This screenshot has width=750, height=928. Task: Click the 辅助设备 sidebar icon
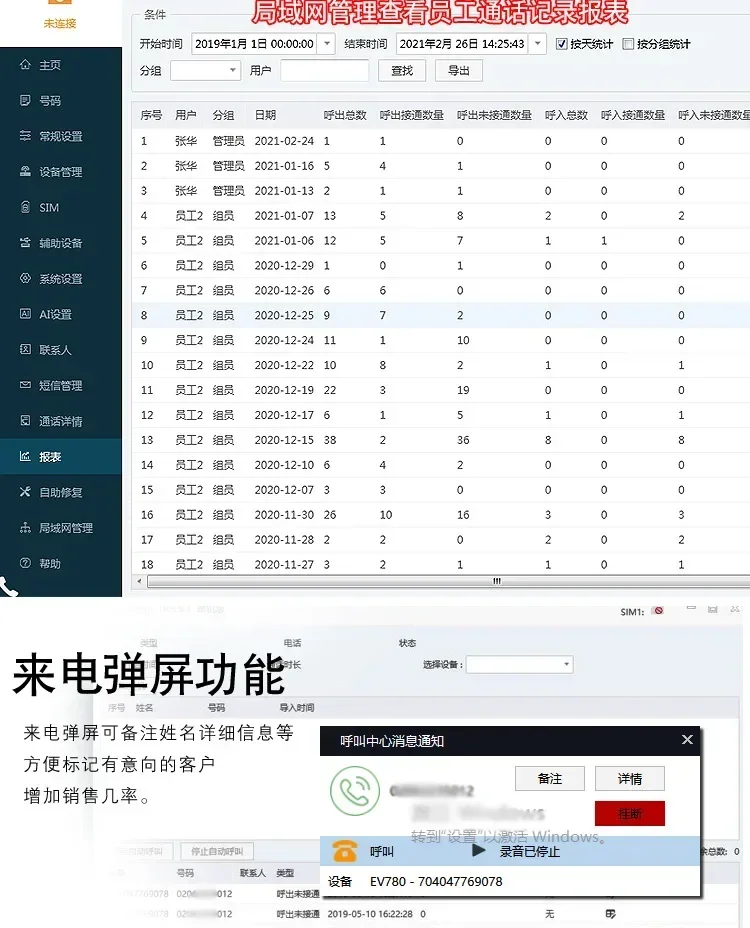coord(25,243)
